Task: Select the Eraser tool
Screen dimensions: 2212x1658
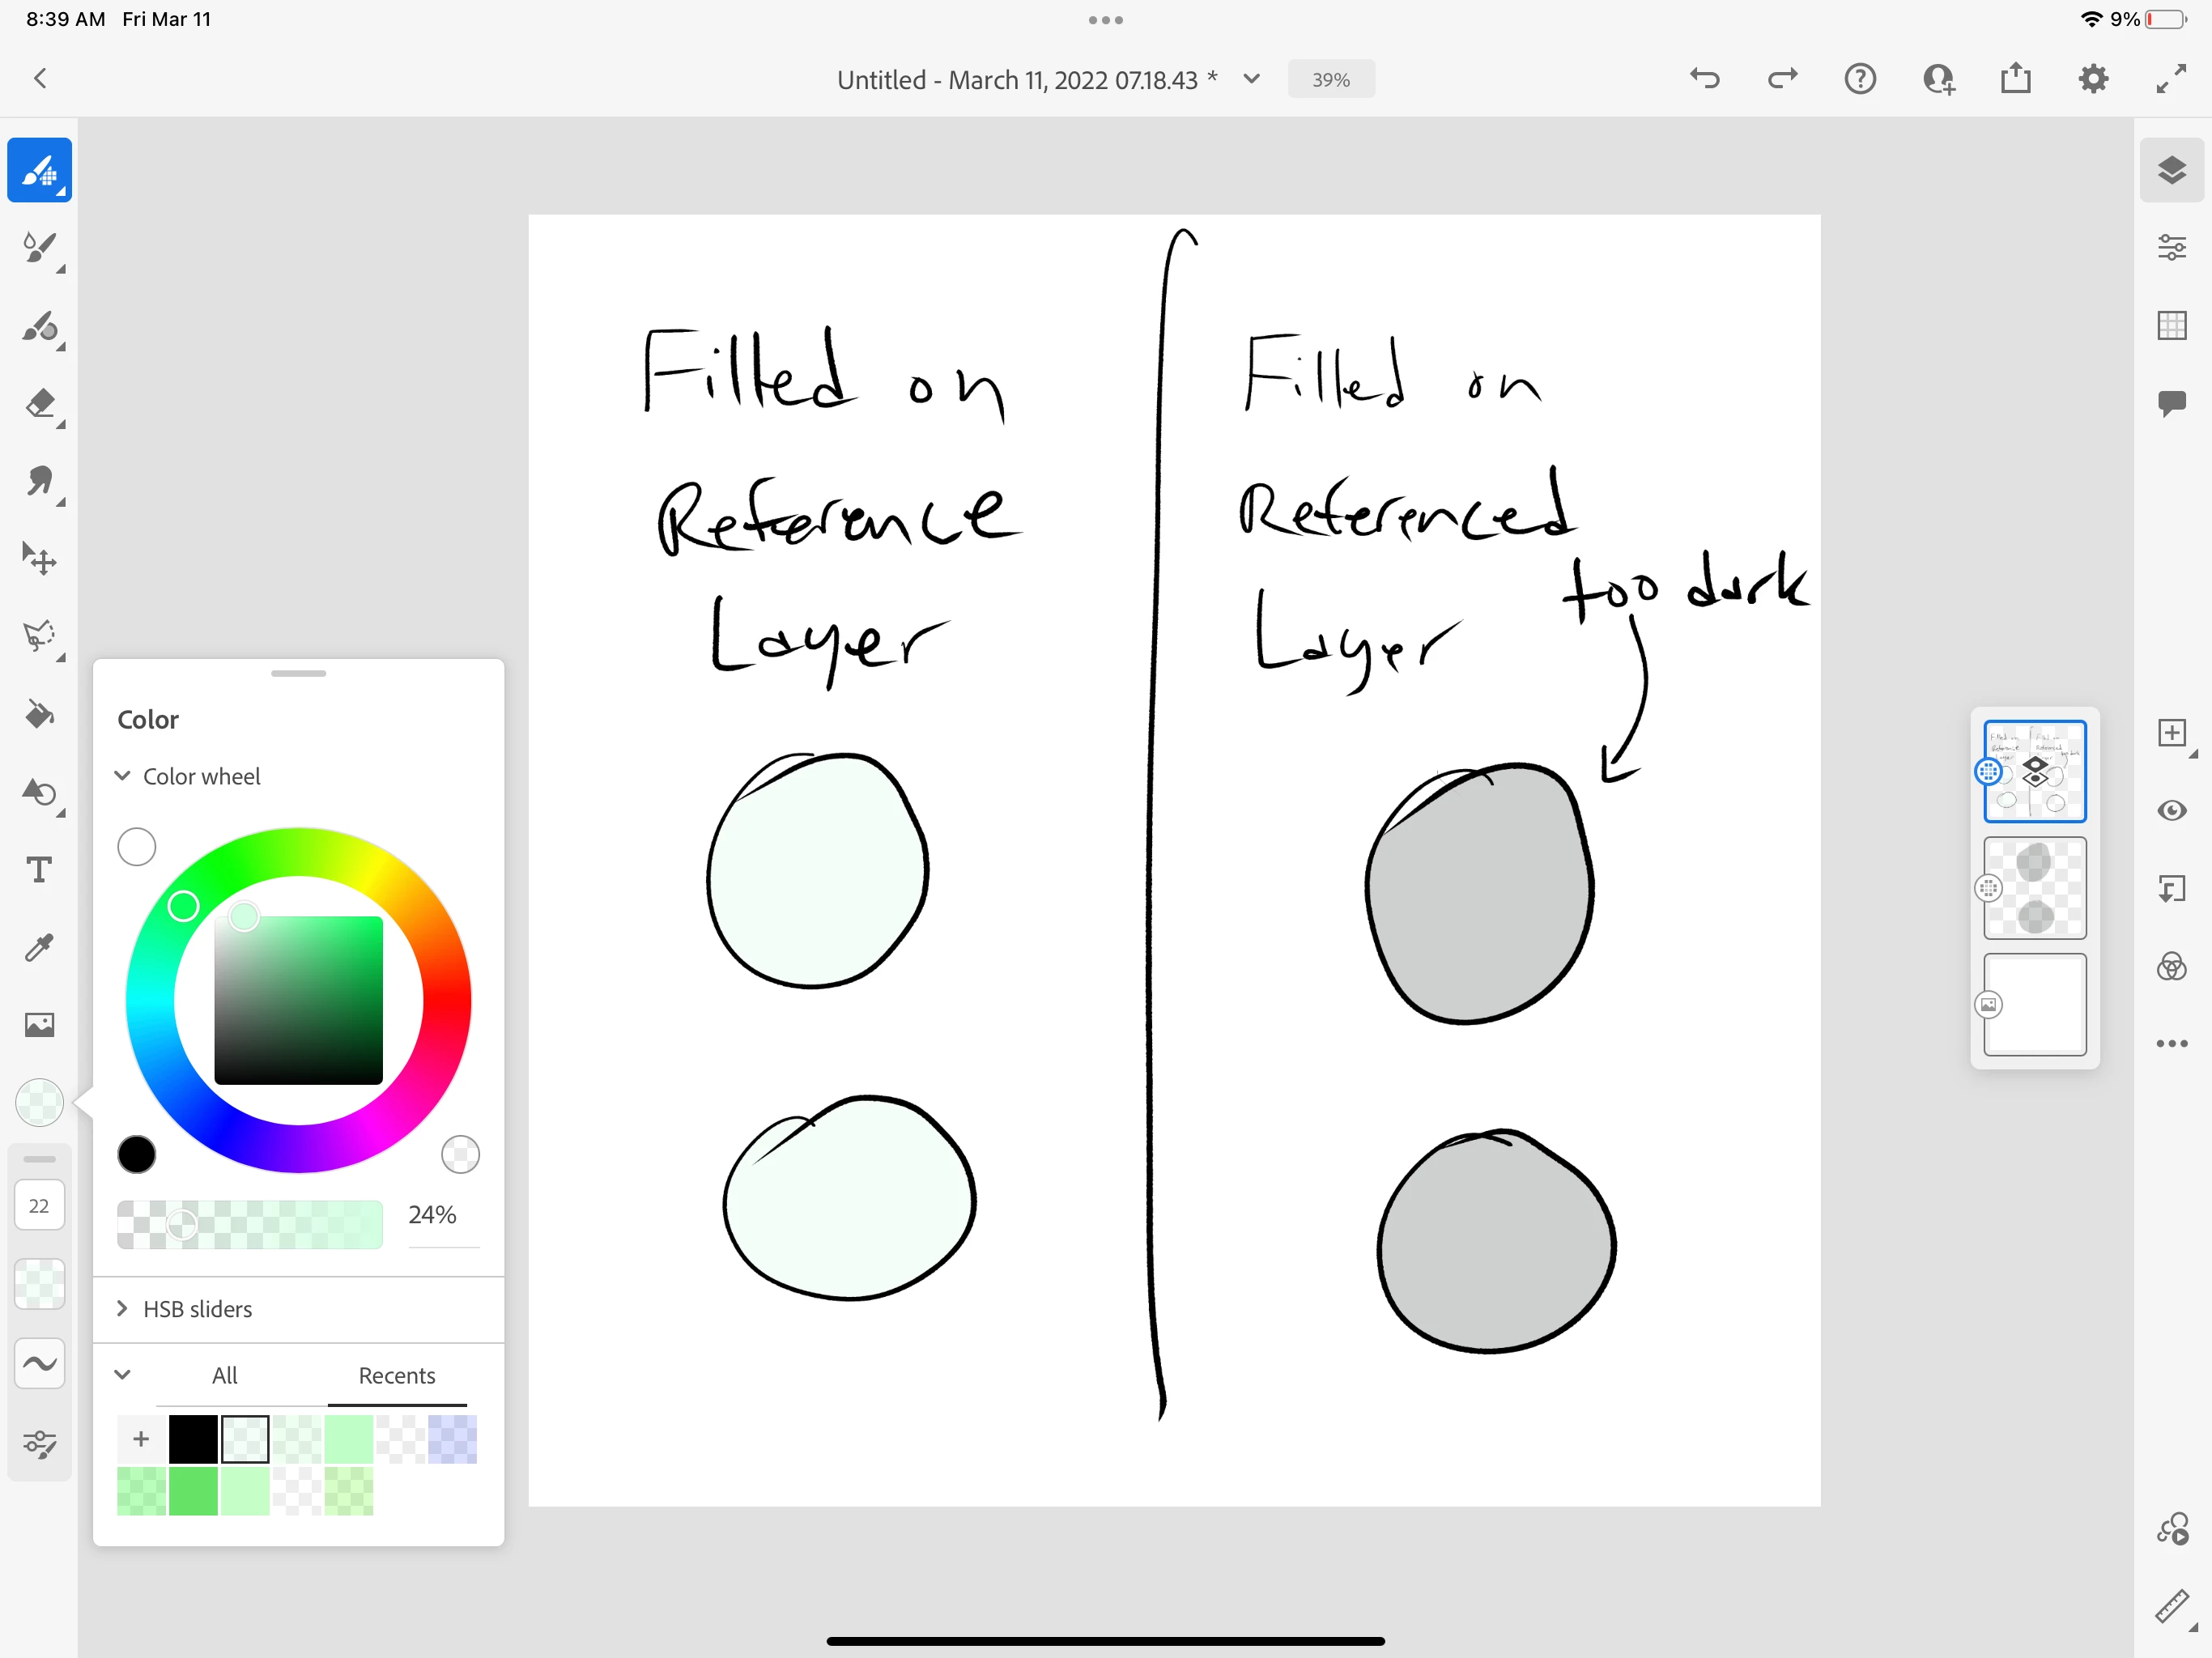Action: 40,404
